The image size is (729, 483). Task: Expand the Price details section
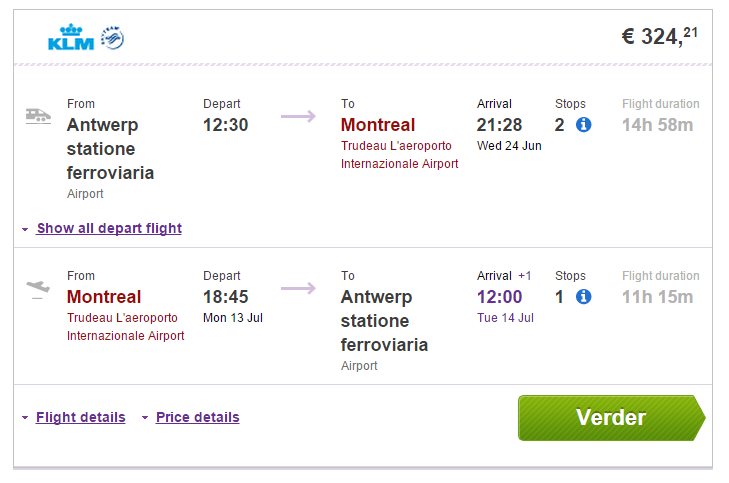pyautogui.click(x=198, y=417)
